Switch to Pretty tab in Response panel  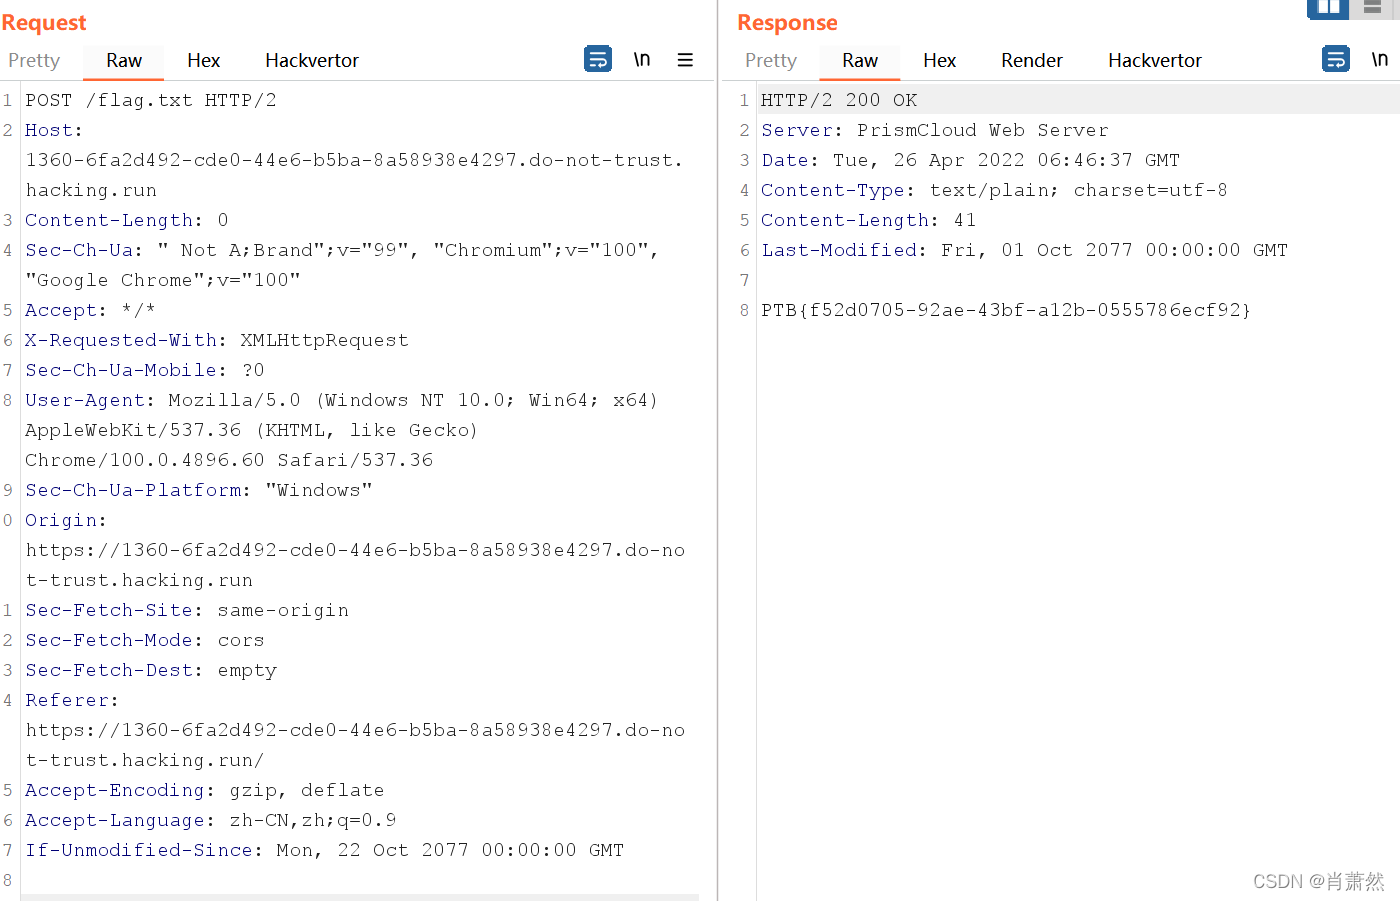click(x=771, y=60)
